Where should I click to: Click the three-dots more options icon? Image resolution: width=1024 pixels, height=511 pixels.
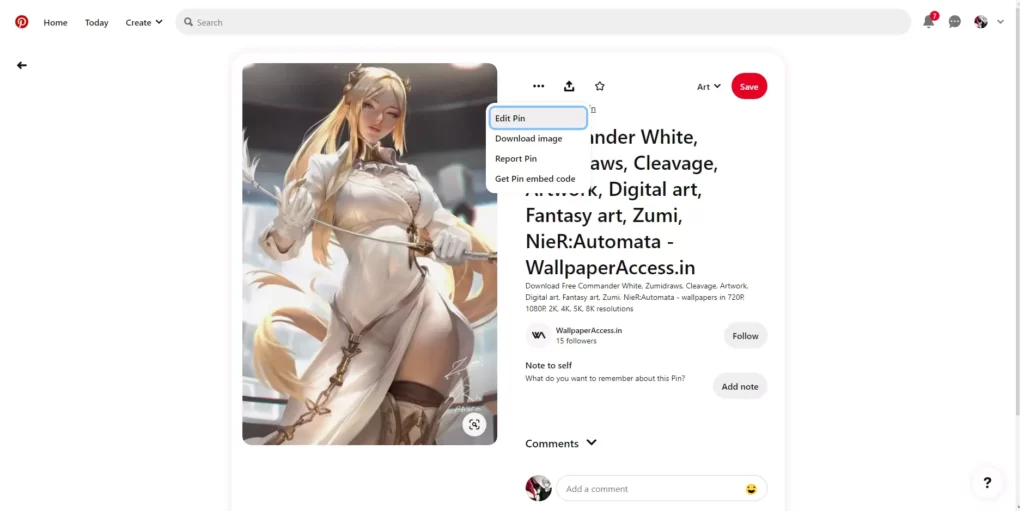point(538,86)
